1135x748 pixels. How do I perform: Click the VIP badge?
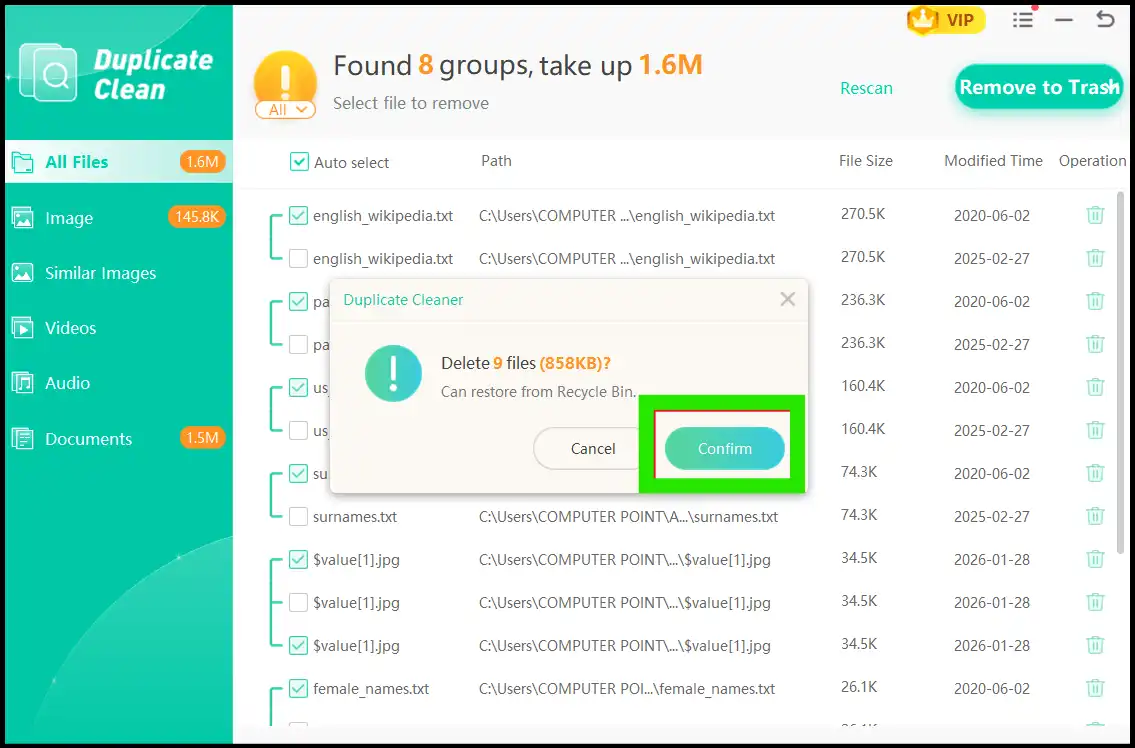[944, 19]
